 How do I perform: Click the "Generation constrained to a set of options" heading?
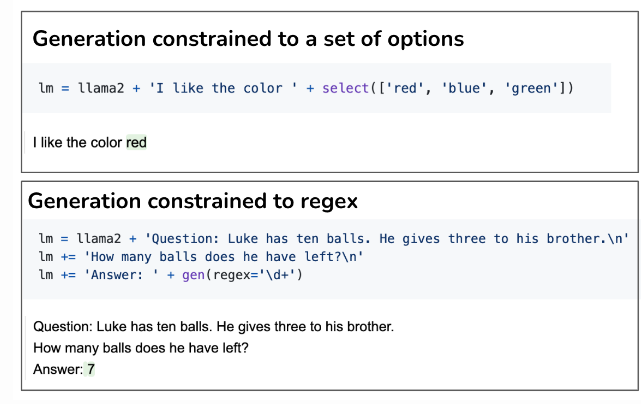click(x=248, y=40)
